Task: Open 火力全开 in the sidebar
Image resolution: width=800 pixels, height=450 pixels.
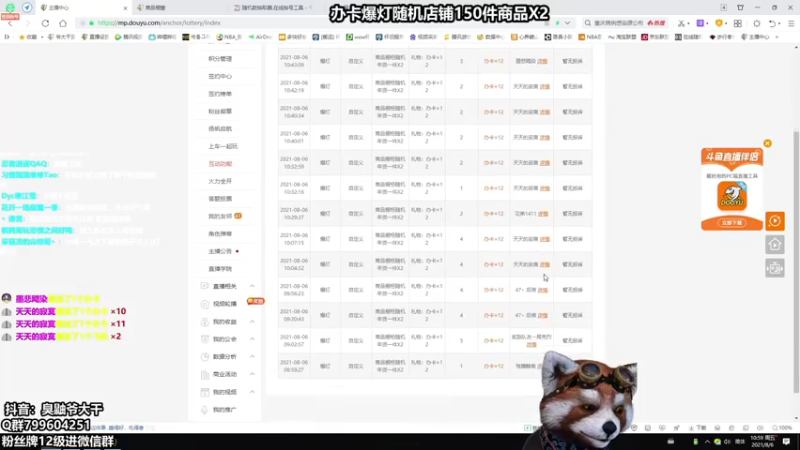Action: point(220,181)
